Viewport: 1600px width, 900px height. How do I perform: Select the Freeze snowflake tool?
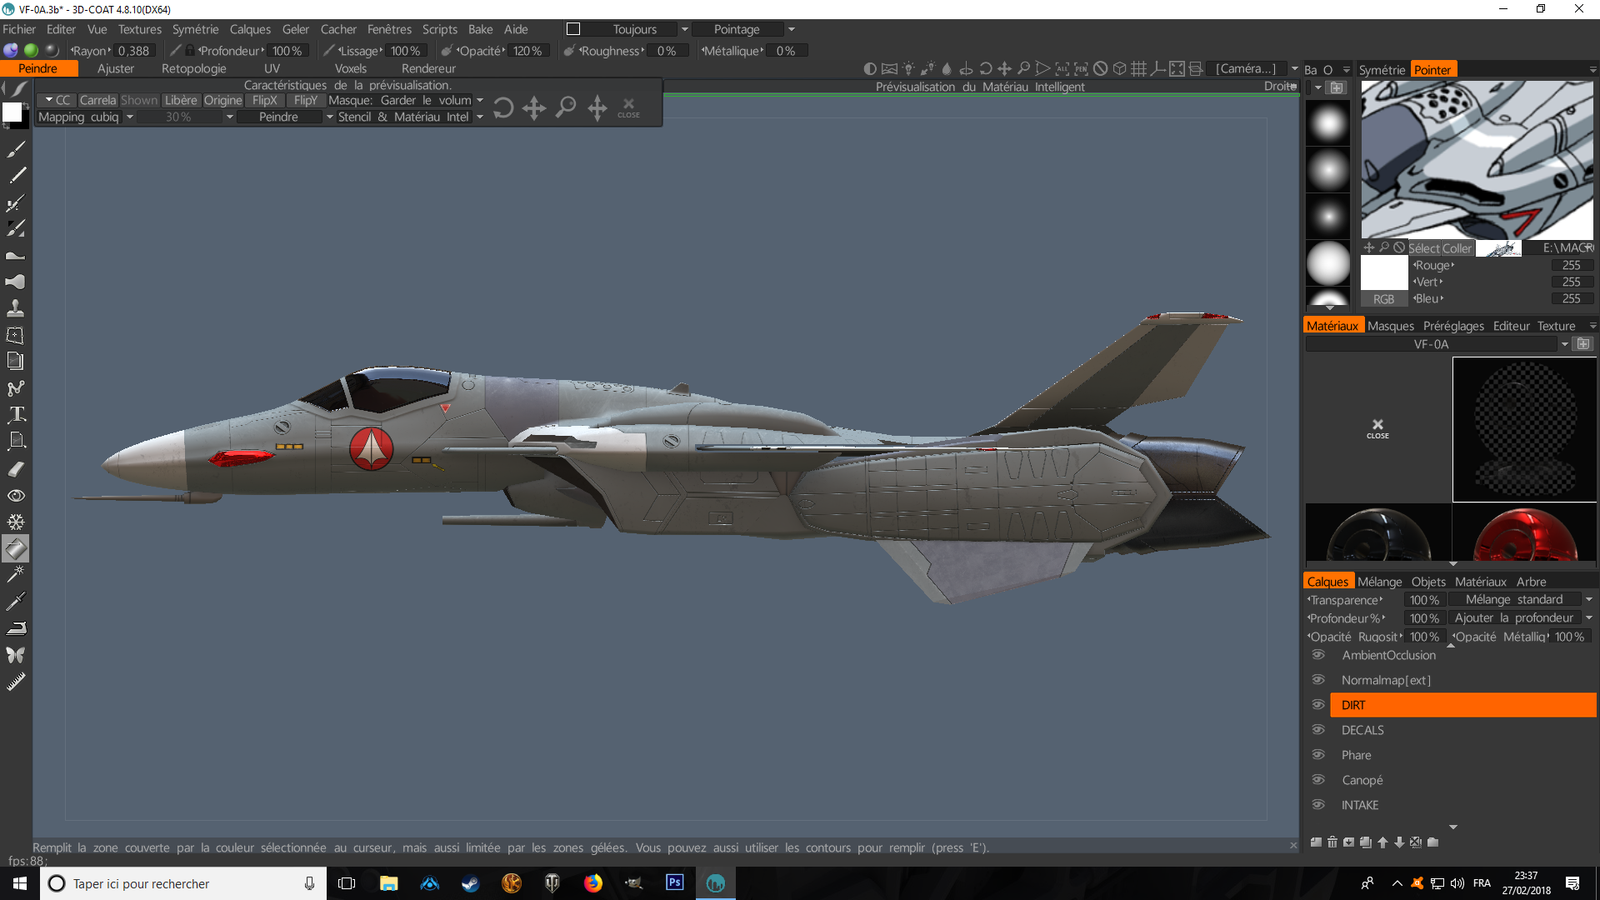tap(16, 522)
